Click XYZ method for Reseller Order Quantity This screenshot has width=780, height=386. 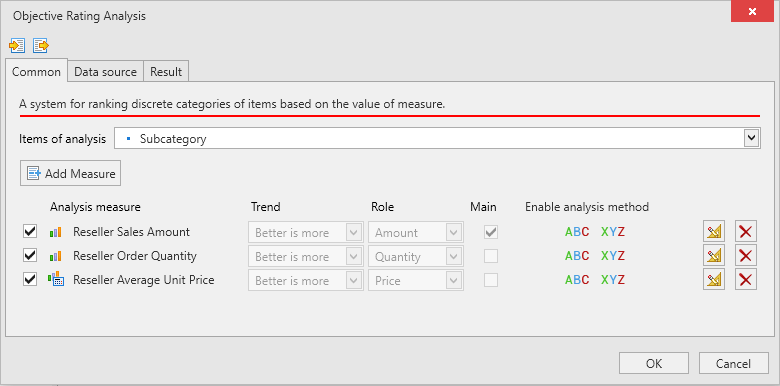click(x=613, y=256)
